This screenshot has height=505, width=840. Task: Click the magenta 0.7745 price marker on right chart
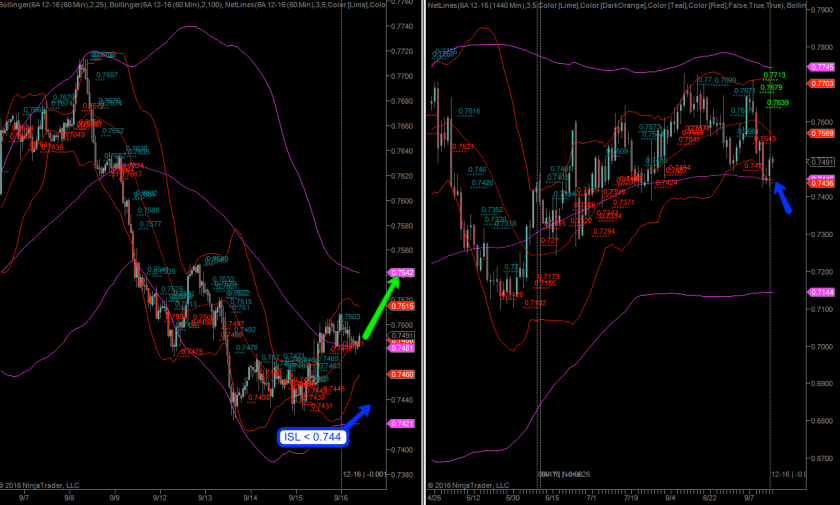[x=821, y=67]
